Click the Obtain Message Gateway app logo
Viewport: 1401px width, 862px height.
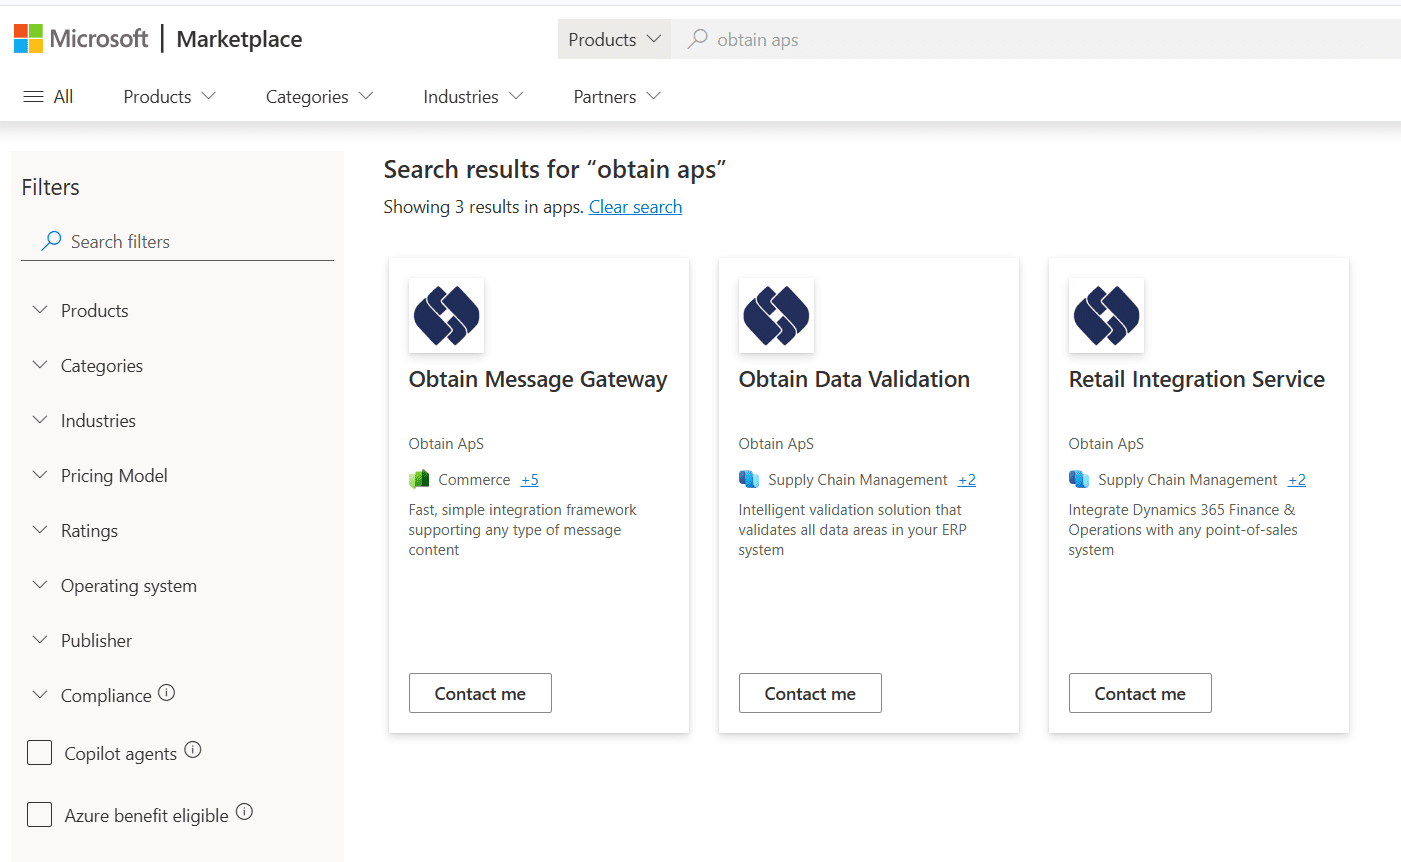tap(446, 315)
